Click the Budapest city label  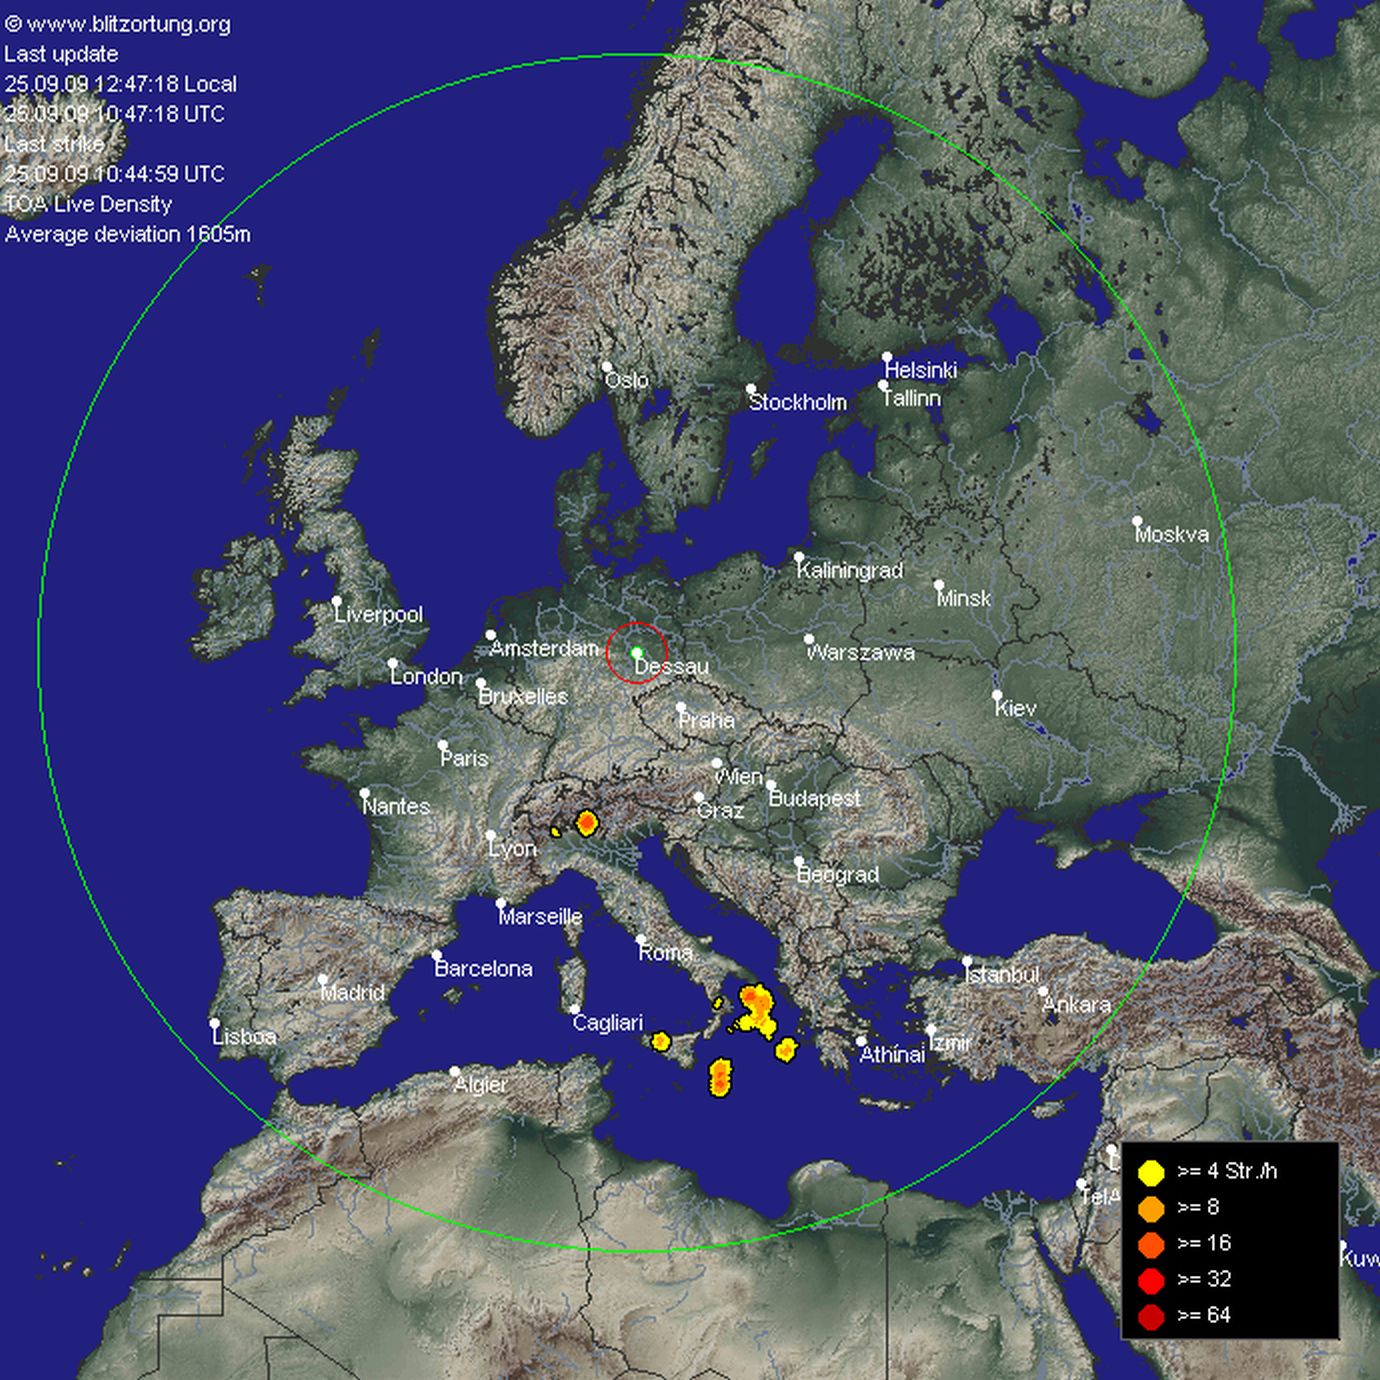click(815, 798)
